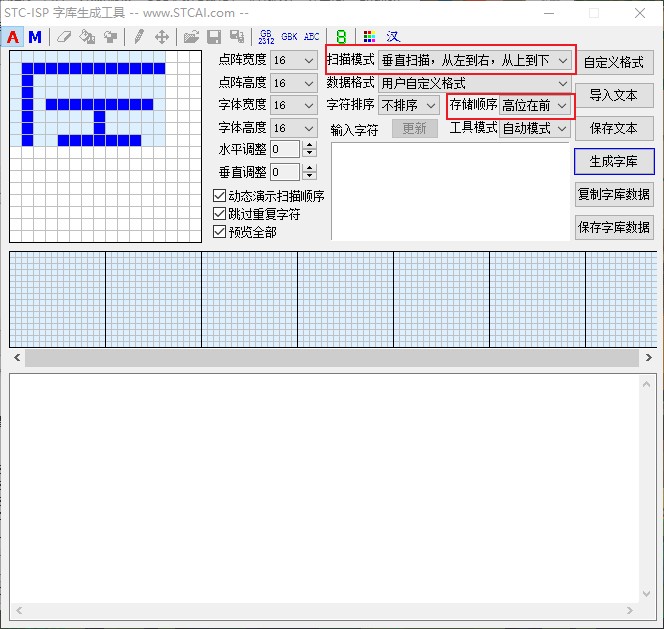Open the color grid palette icon

click(369, 37)
